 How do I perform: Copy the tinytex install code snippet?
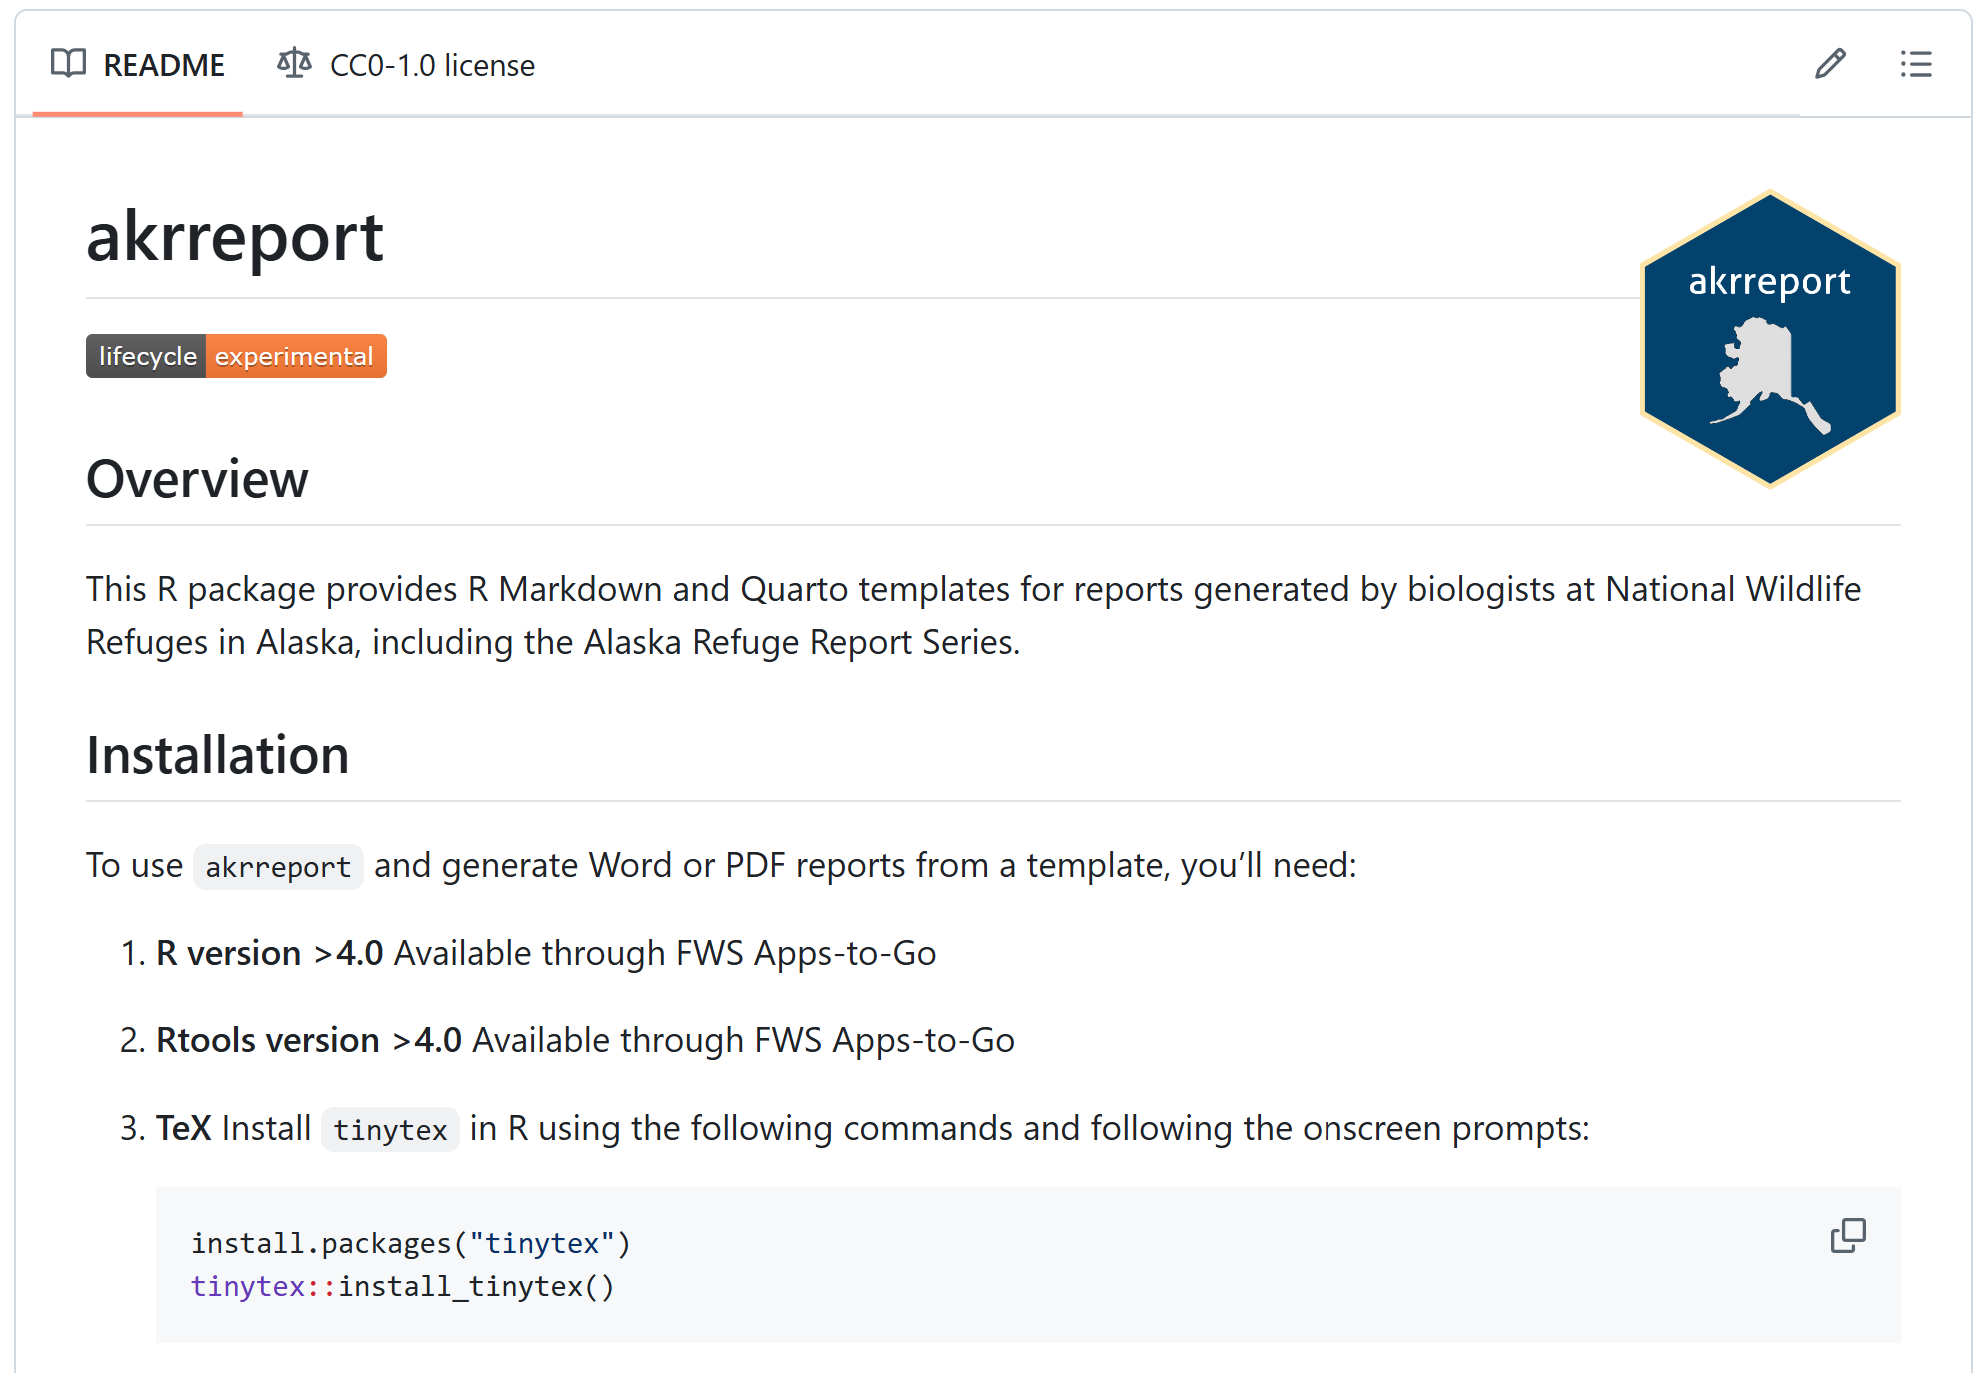pyautogui.click(x=1847, y=1237)
